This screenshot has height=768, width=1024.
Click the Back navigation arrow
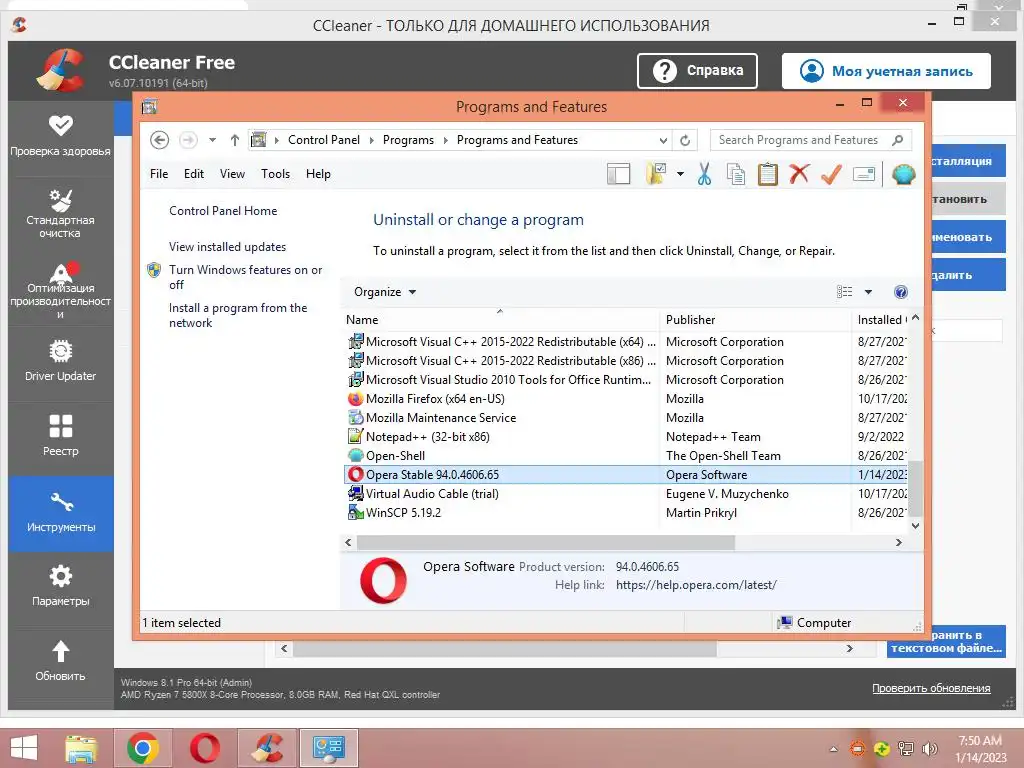[159, 140]
